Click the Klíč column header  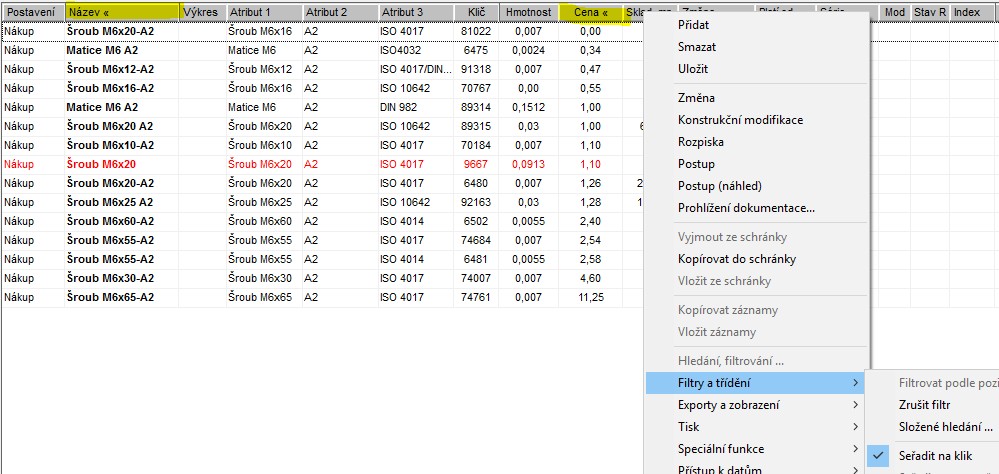click(476, 12)
